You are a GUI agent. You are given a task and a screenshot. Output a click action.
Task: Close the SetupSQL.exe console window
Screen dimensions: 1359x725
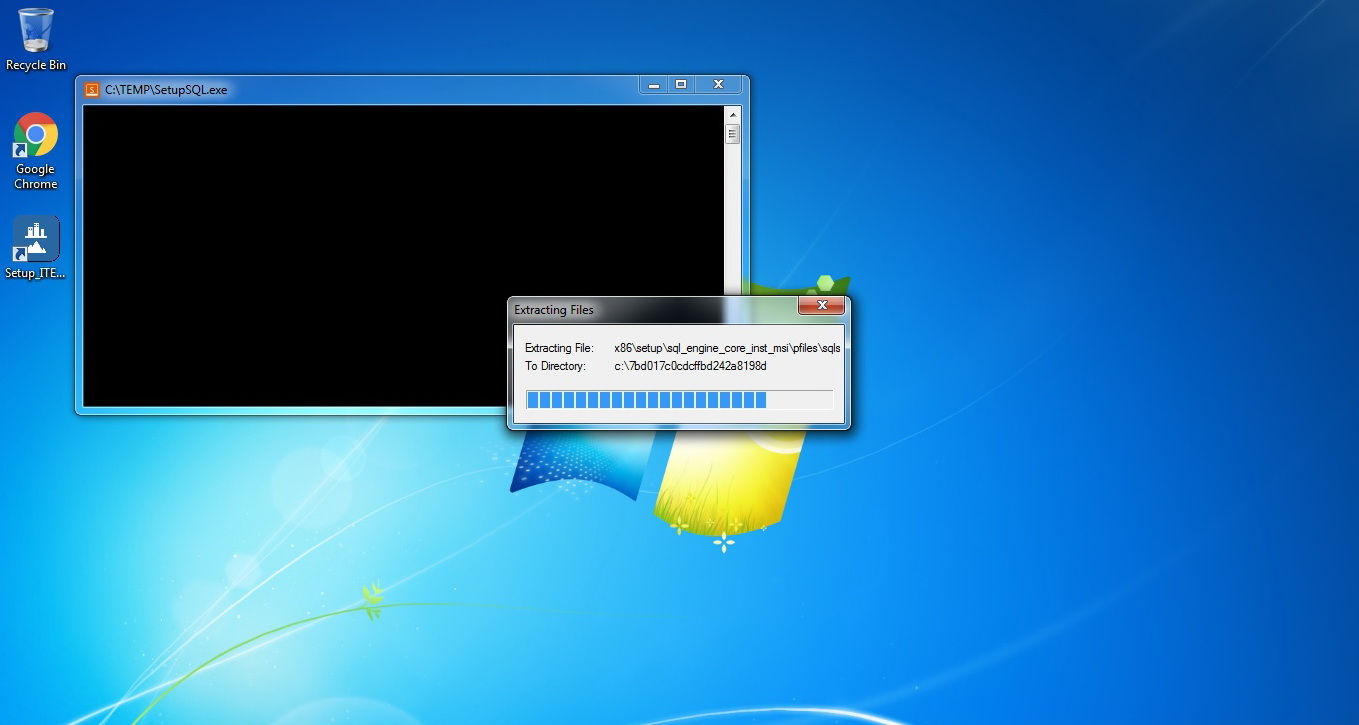point(718,86)
